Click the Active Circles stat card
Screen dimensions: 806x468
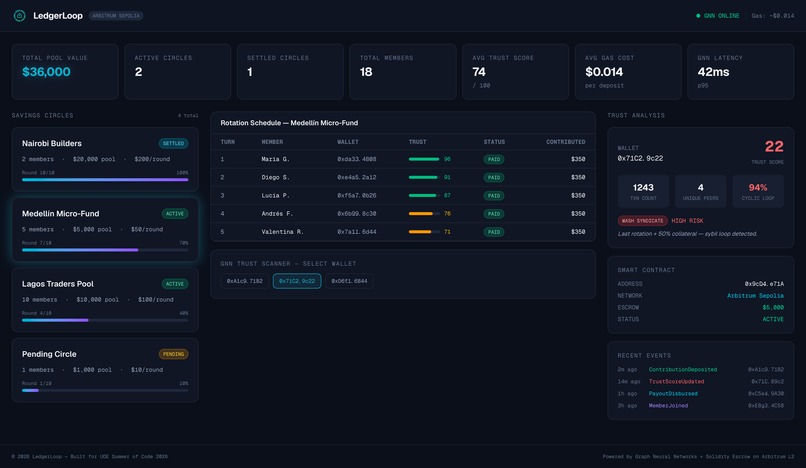click(x=177, y=71)
